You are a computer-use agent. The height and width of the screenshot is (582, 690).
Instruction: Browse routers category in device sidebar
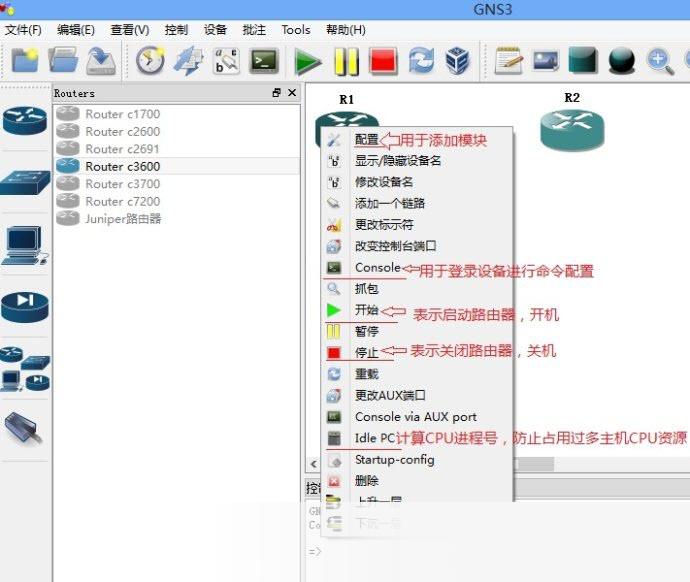click(25, 120)
